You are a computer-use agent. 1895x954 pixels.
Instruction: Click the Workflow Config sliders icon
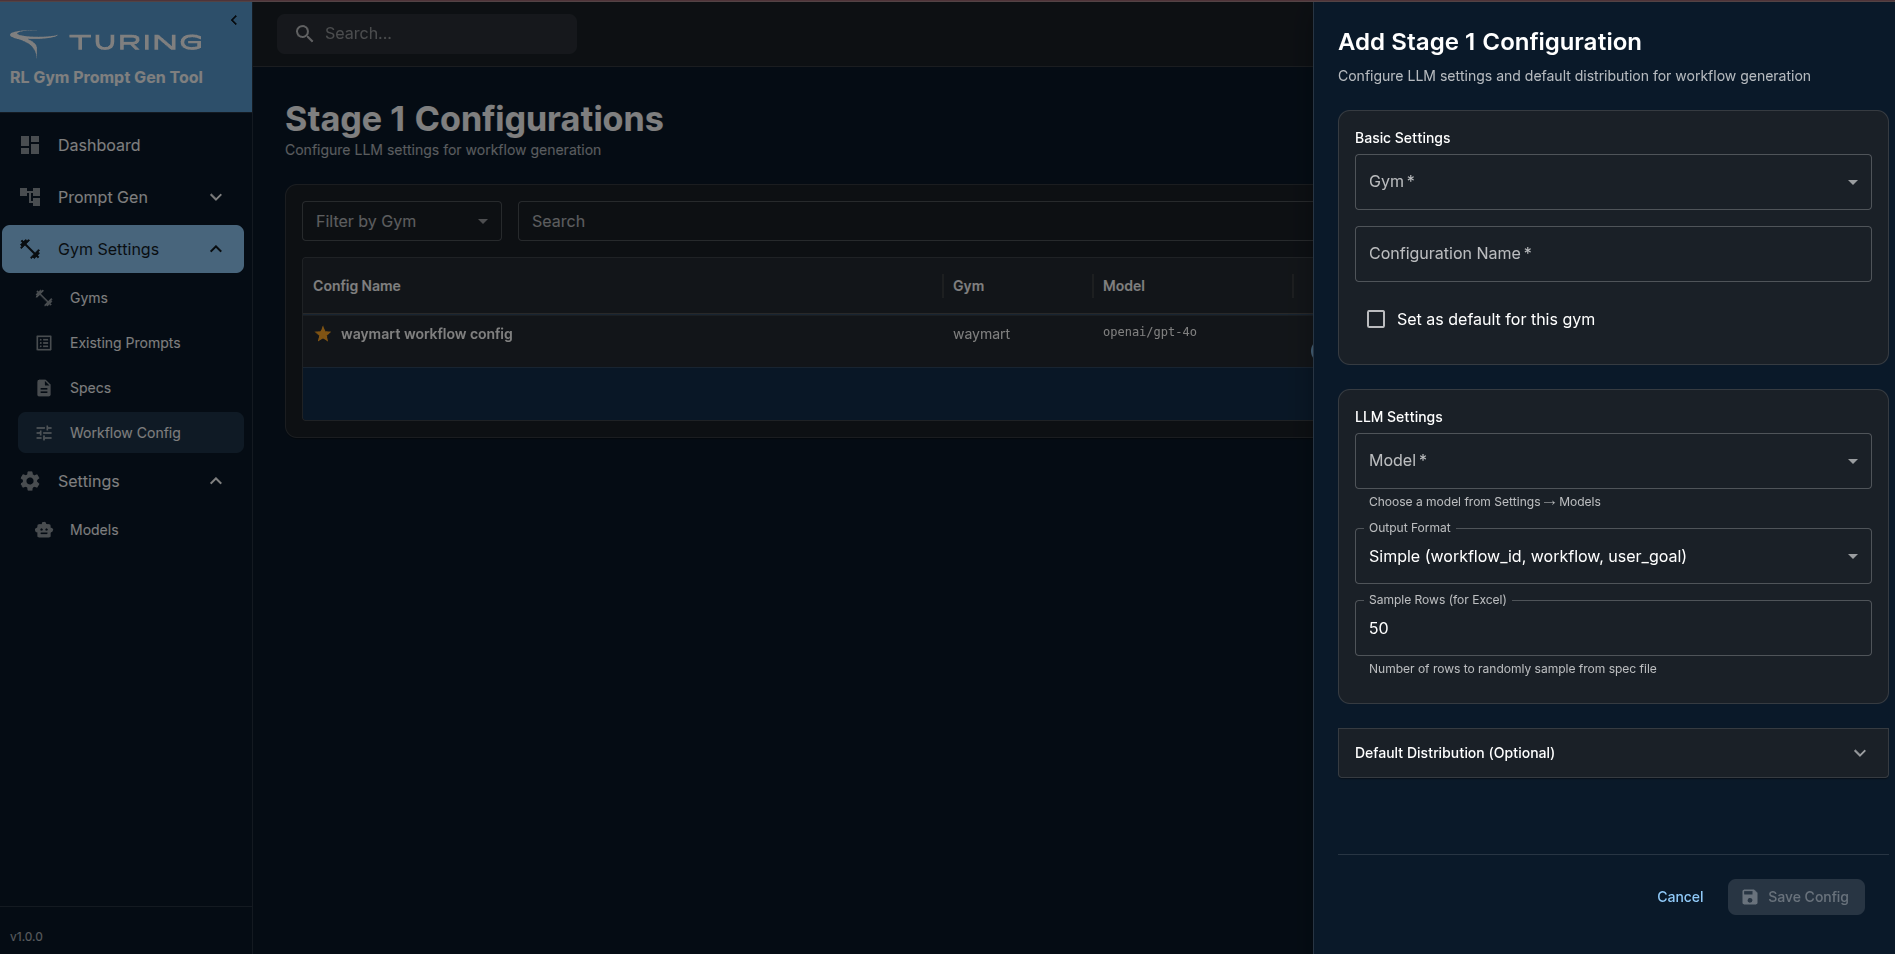coord(43,432)
